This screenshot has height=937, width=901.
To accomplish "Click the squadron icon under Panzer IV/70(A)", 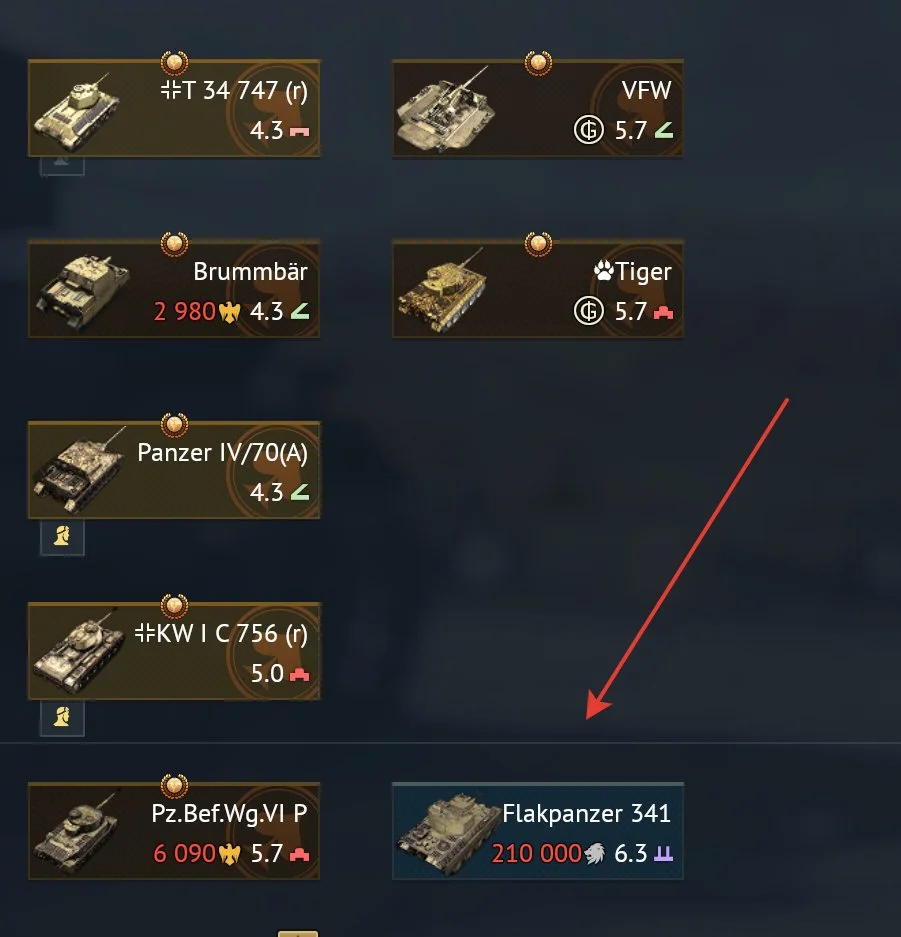I will coord(62,537).
